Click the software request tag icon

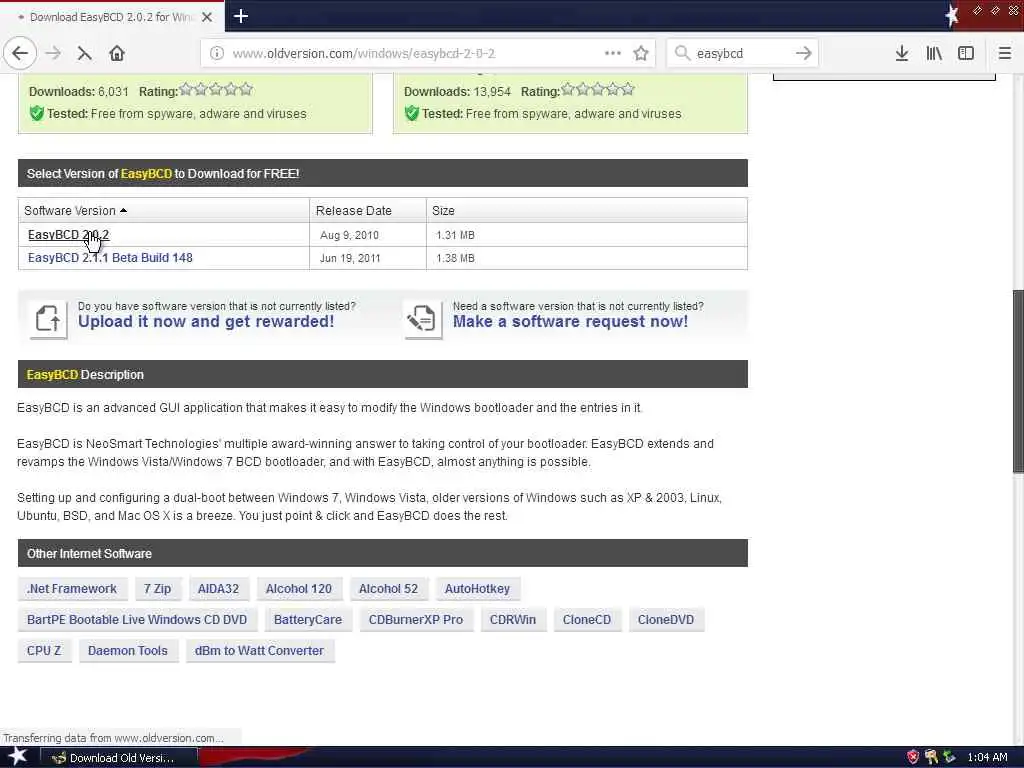(x=423, y=319)
